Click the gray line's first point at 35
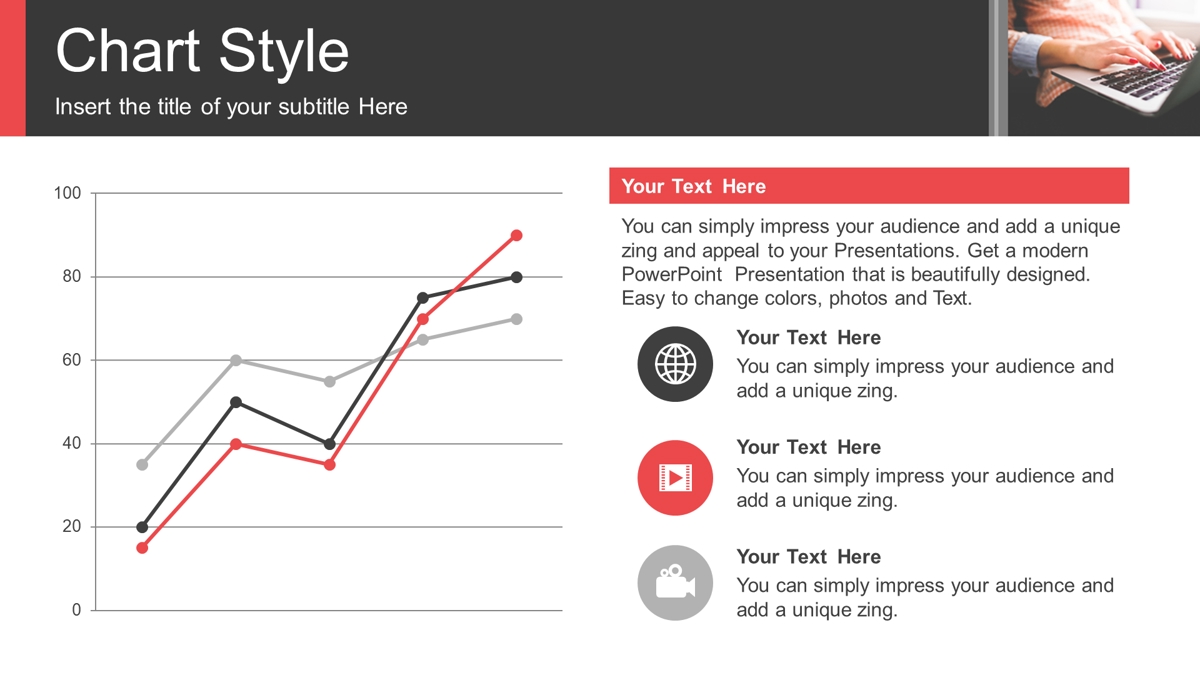The height and width of the screenshot is (675, 1200). click(142, 465)
